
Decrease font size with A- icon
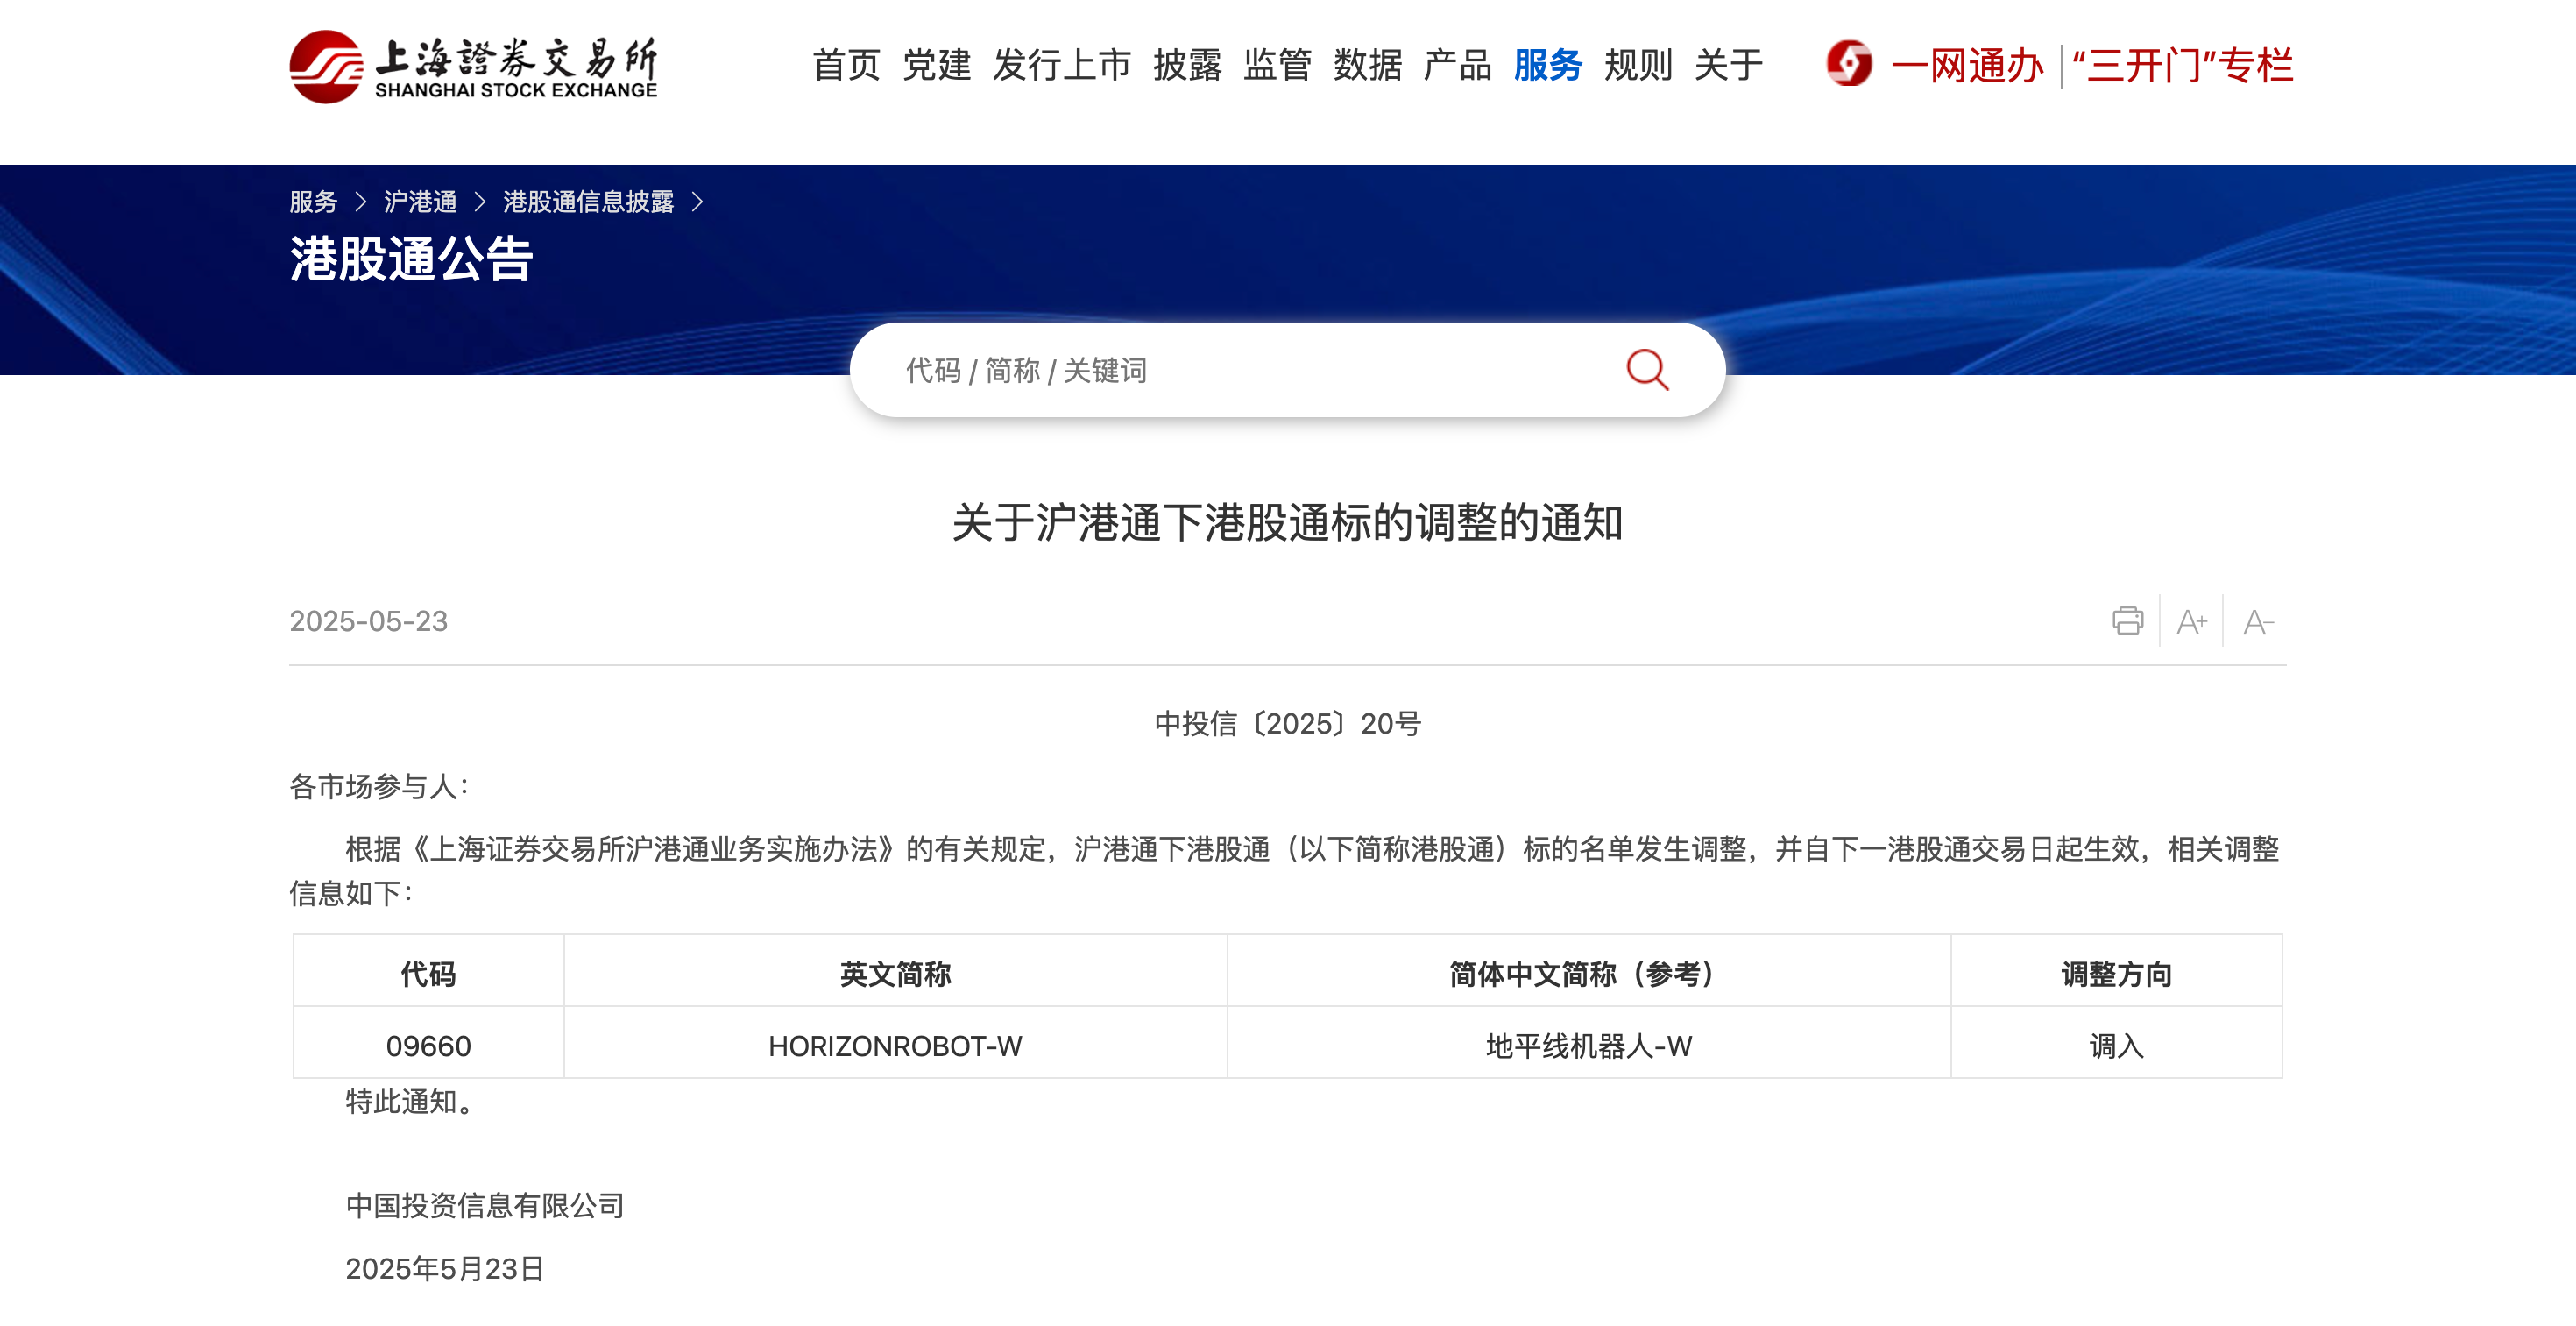pyautogui.click(x=2257, y=622)
